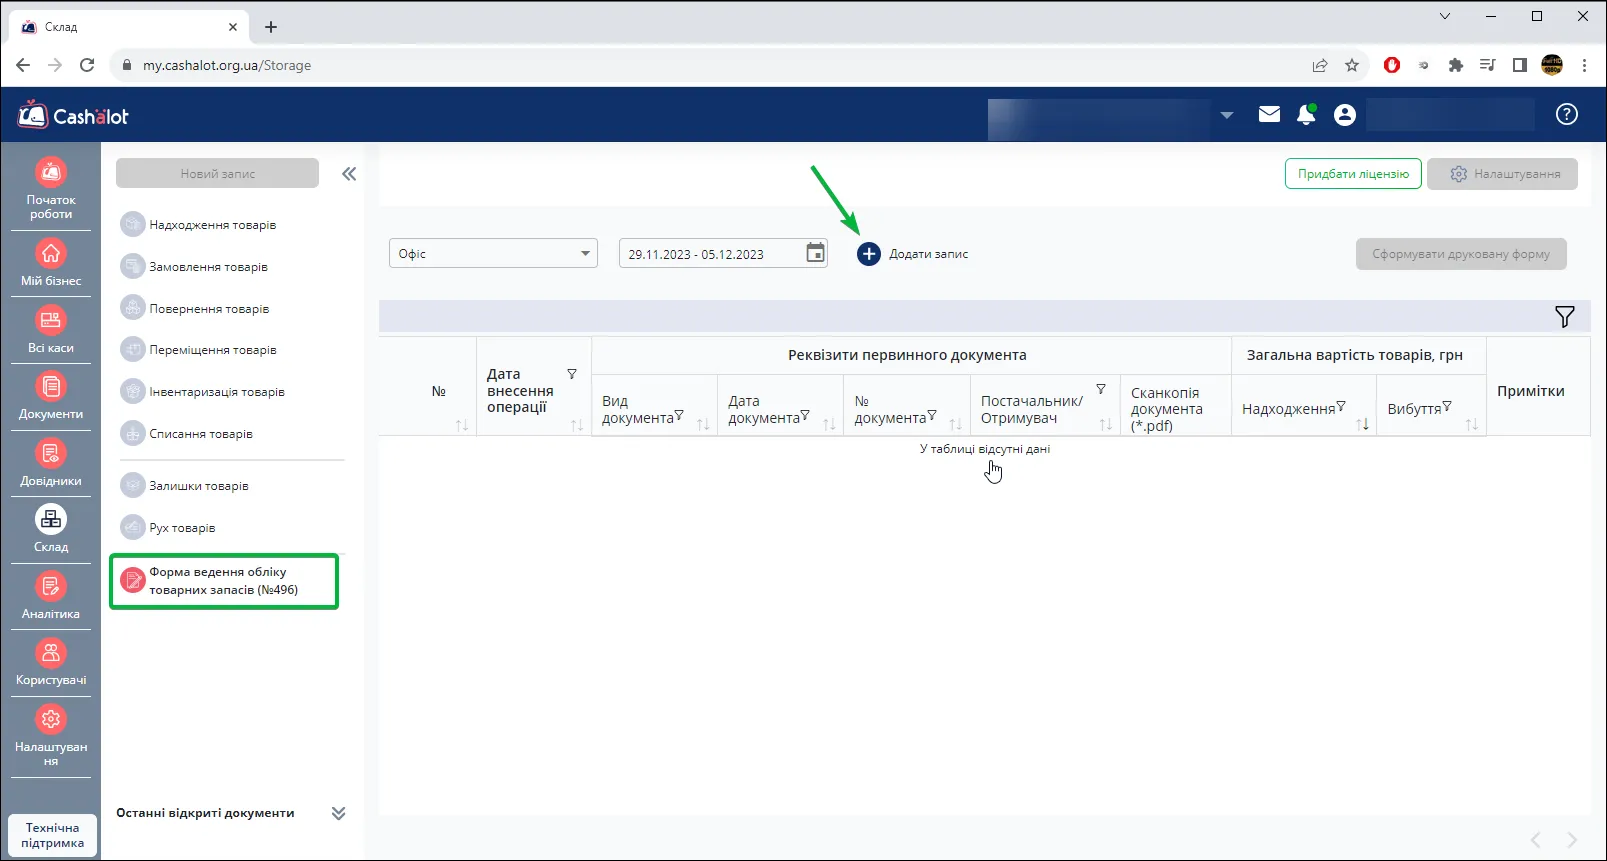1607x861 pixels.
Task: Click the plus icon to Додати запис
Action: click(x=869, y=254)
